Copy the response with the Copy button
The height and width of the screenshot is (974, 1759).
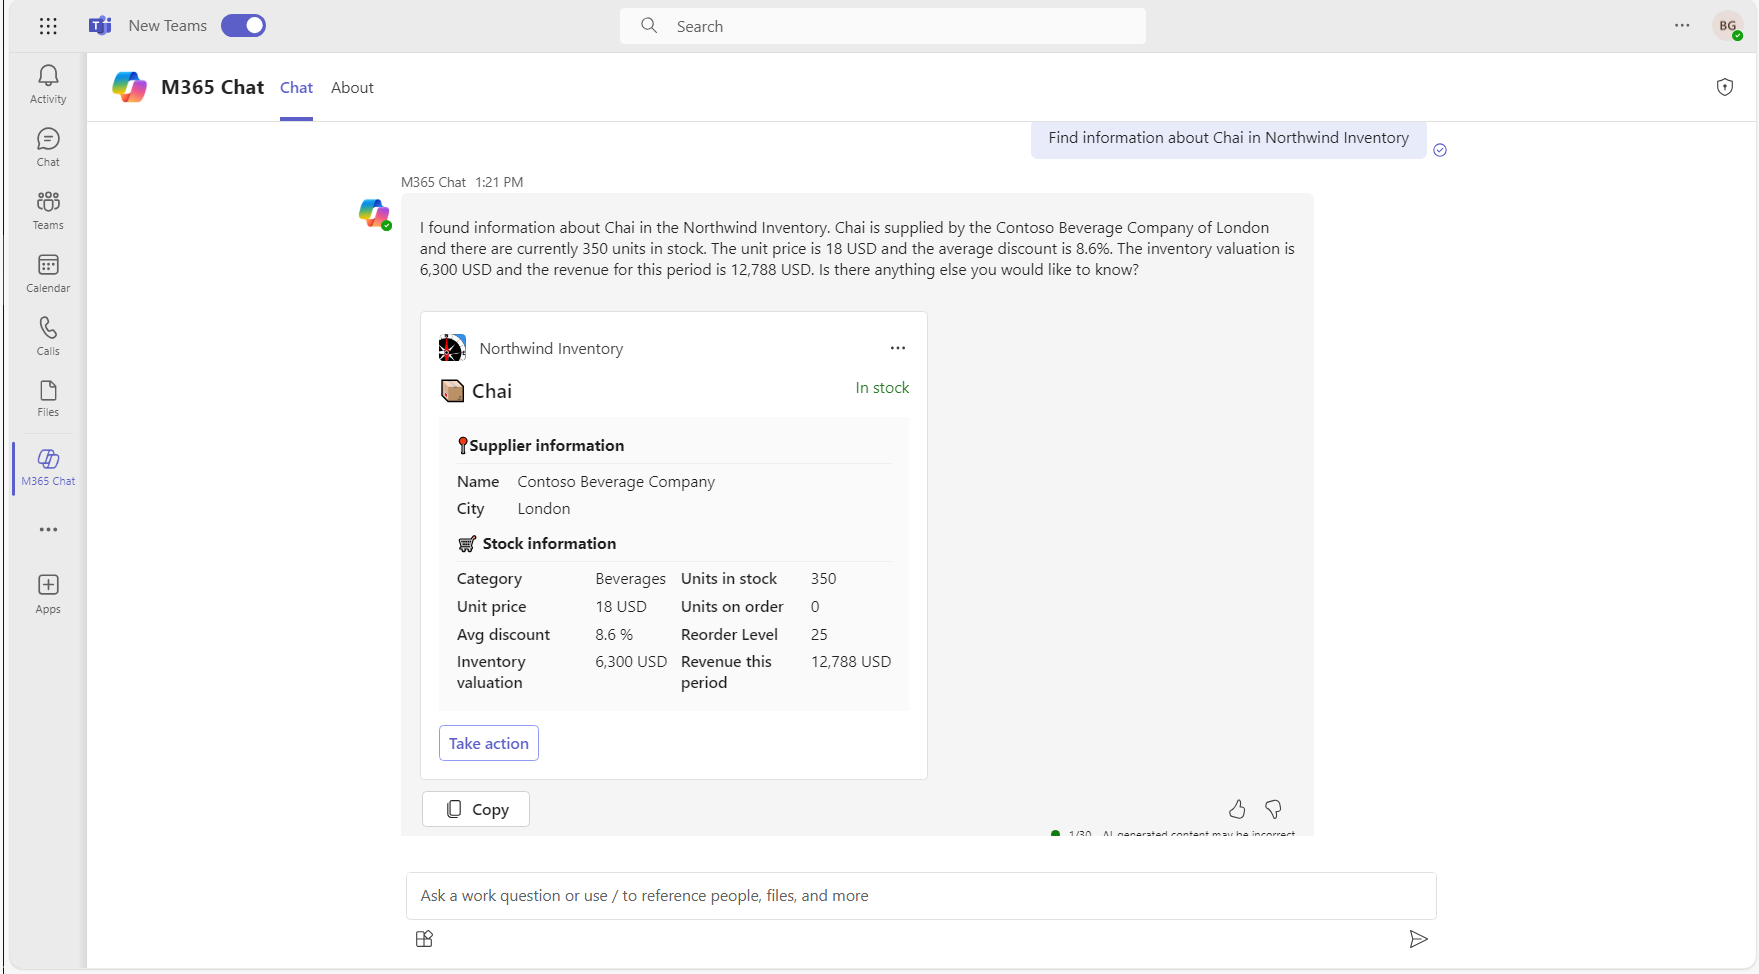[x=476, y=809]
